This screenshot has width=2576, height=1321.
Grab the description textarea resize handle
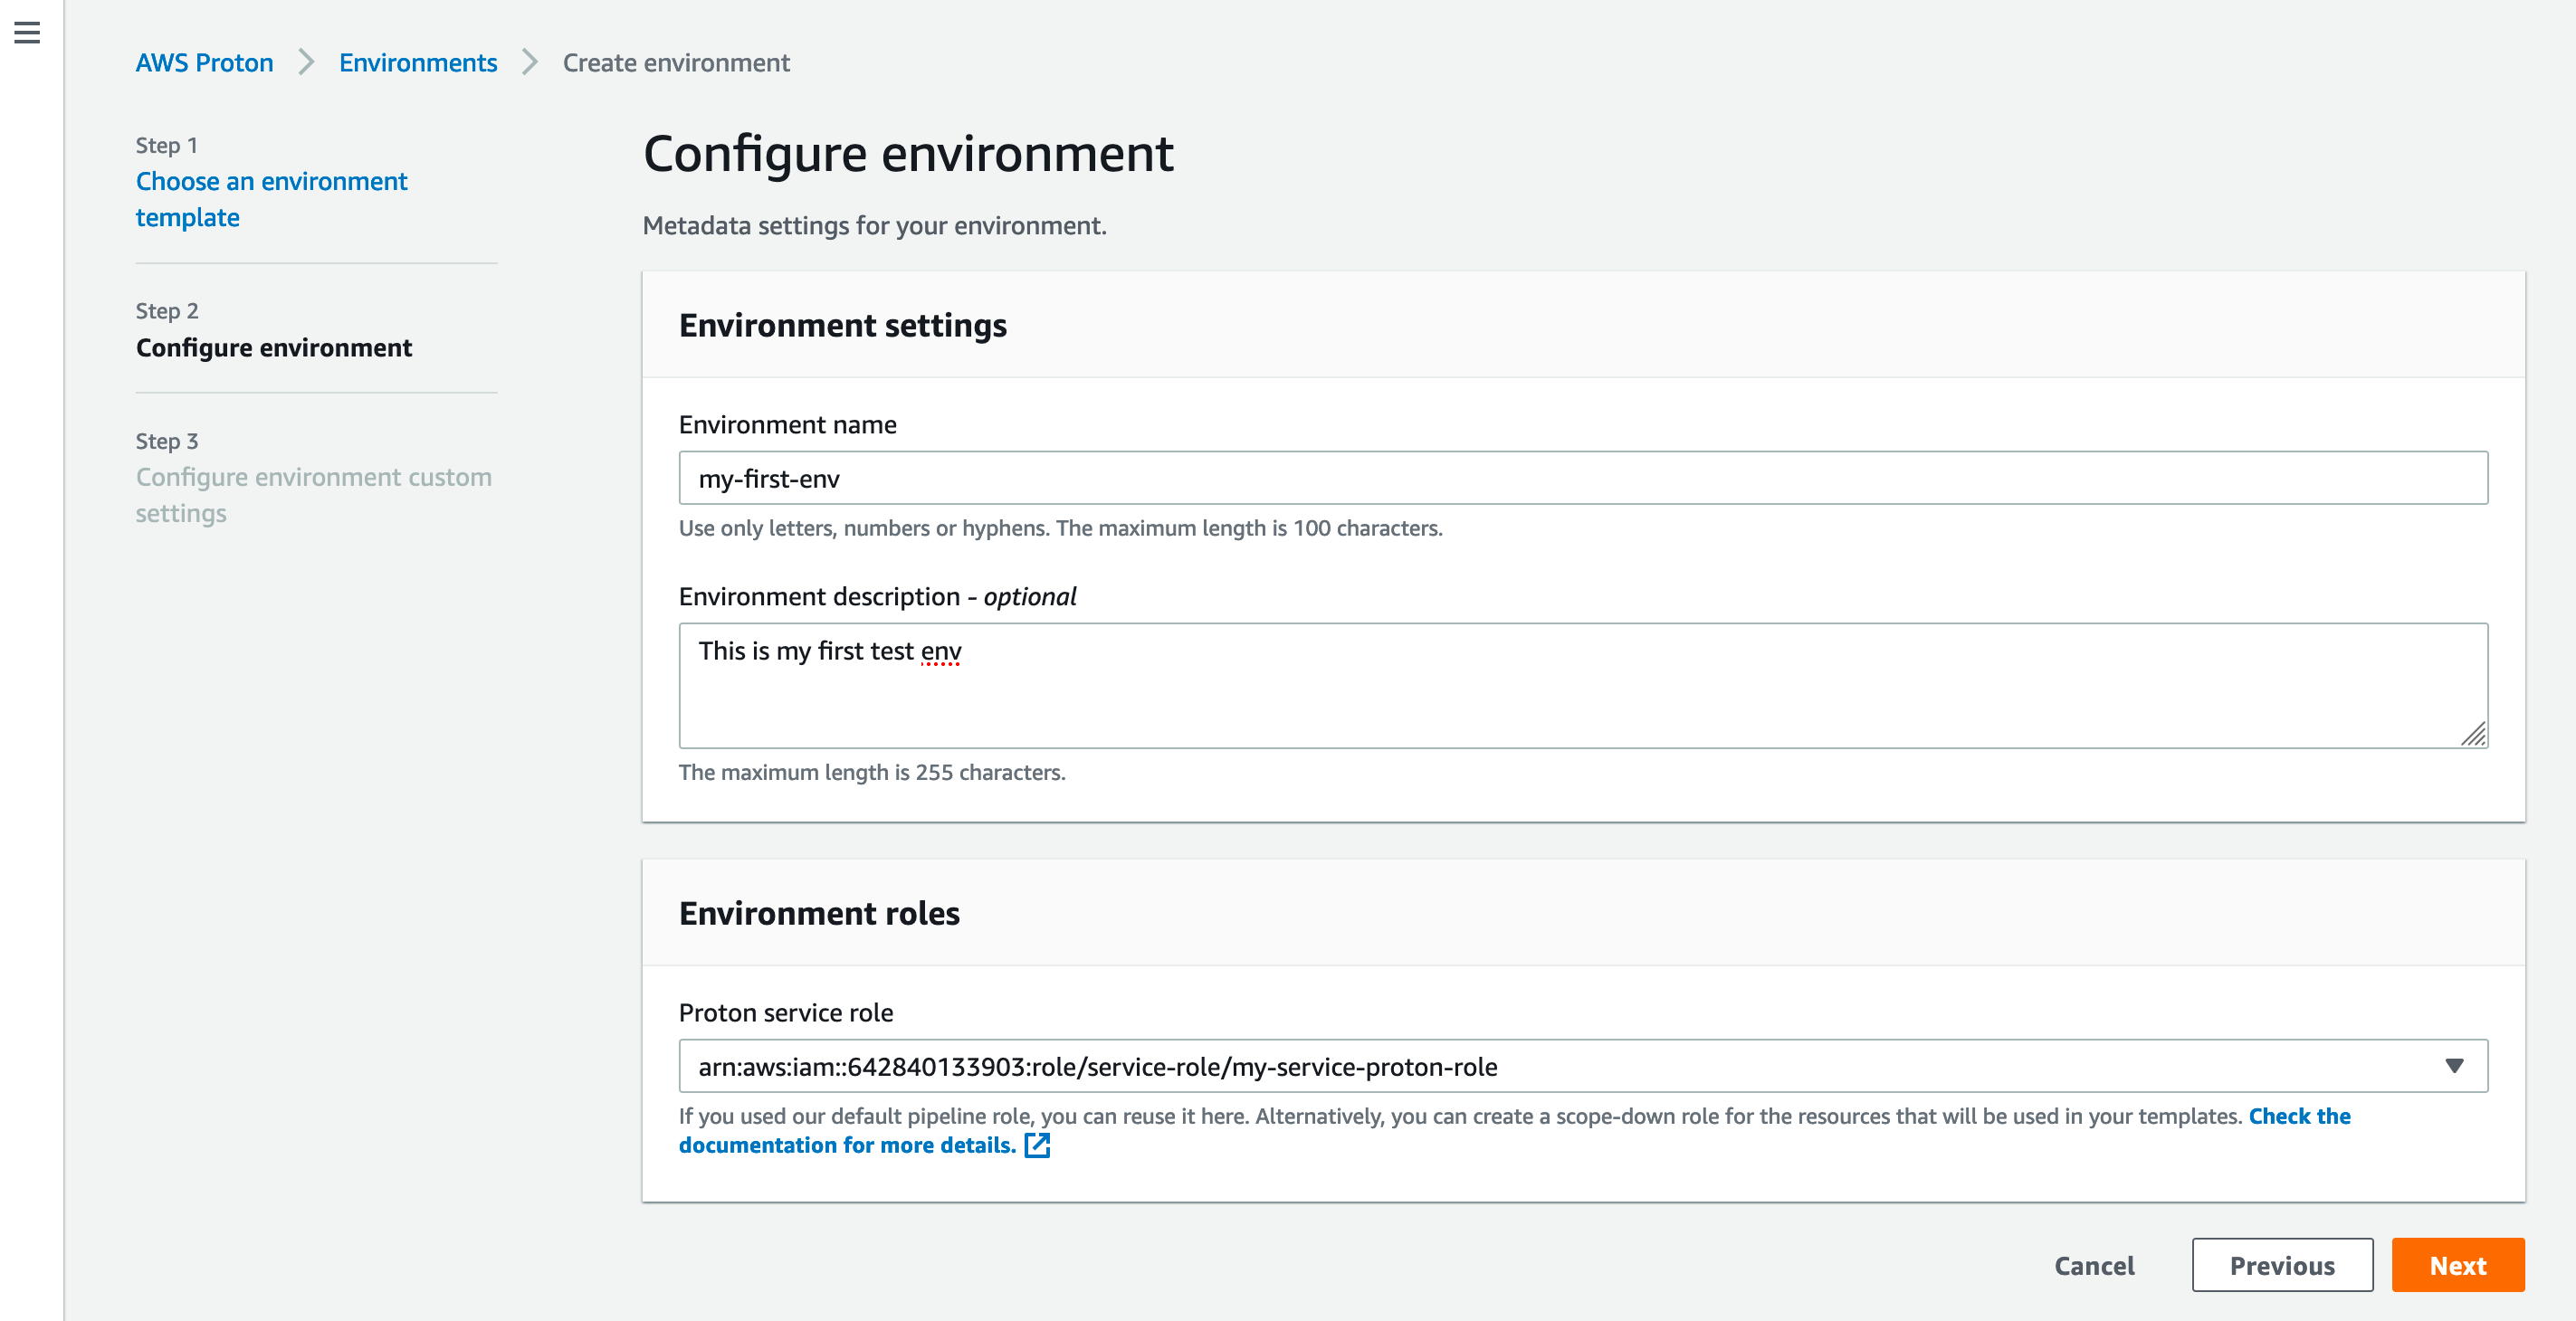2473,735
